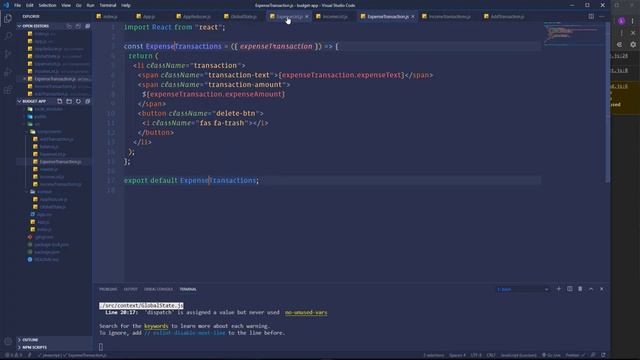Open the Selection menu

point(47,5)
